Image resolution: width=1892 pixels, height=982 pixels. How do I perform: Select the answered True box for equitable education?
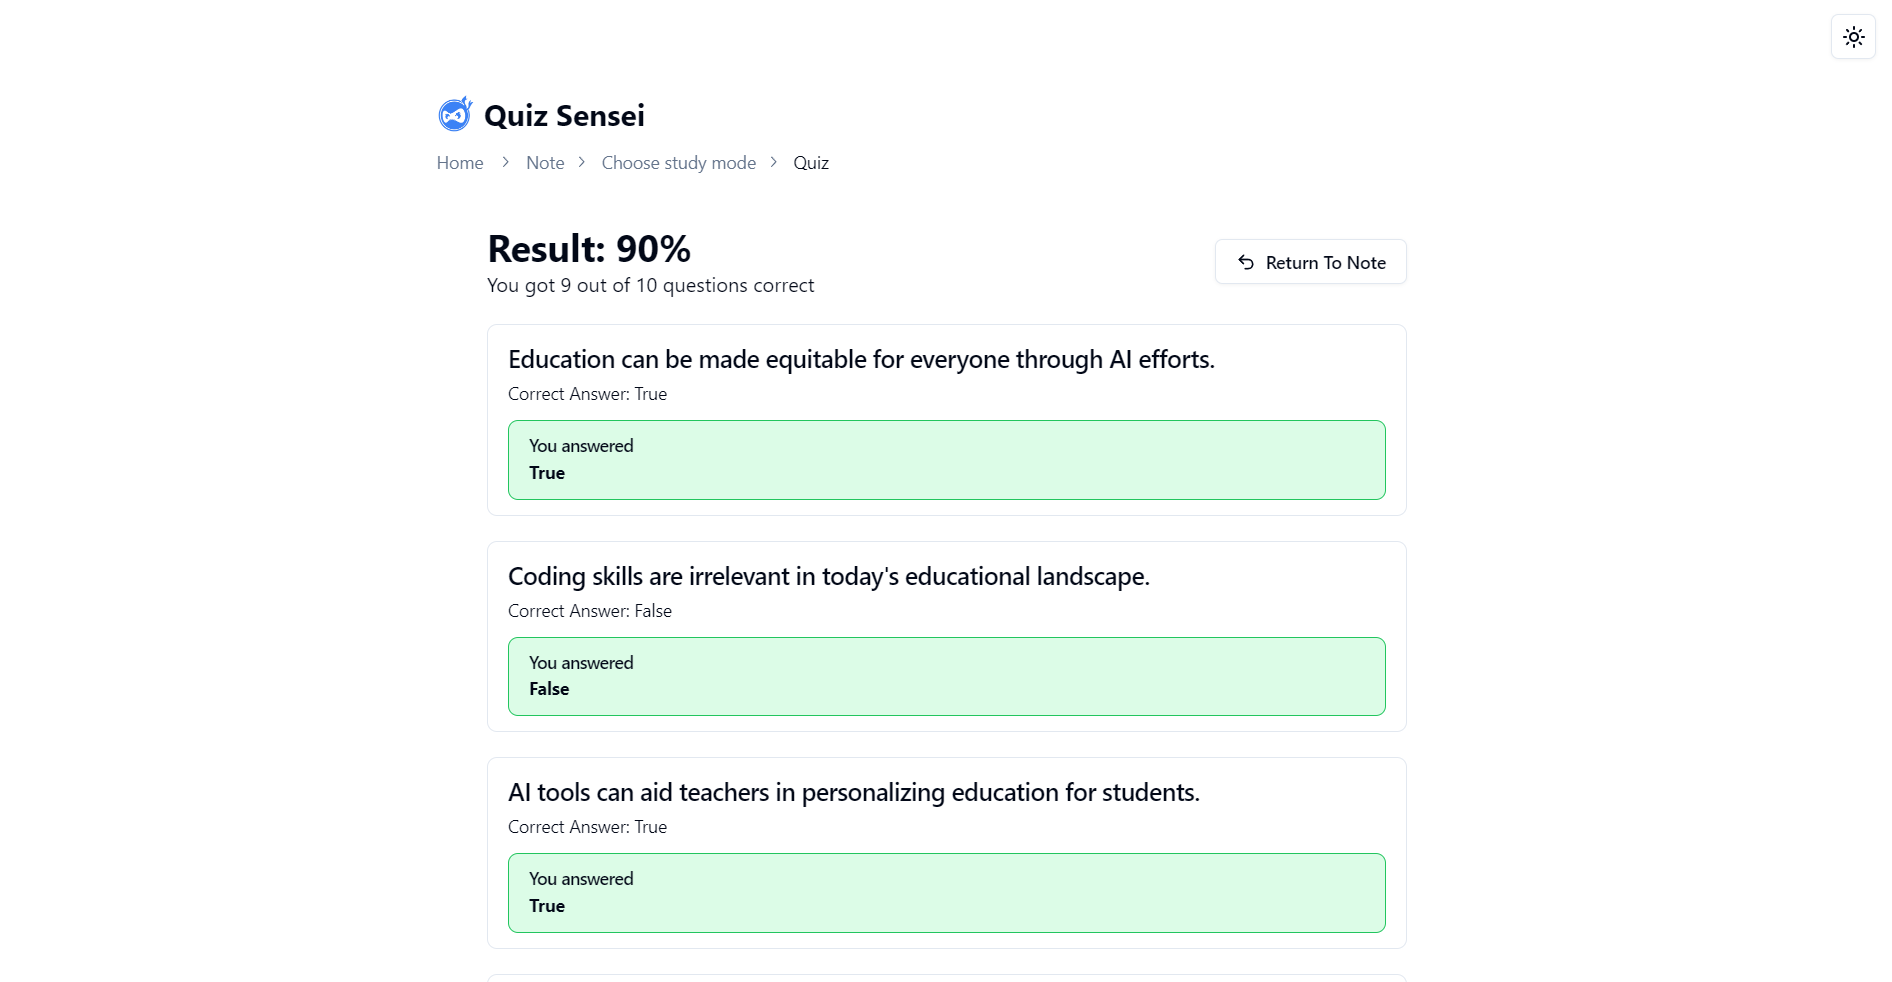[x=946, y=460]
